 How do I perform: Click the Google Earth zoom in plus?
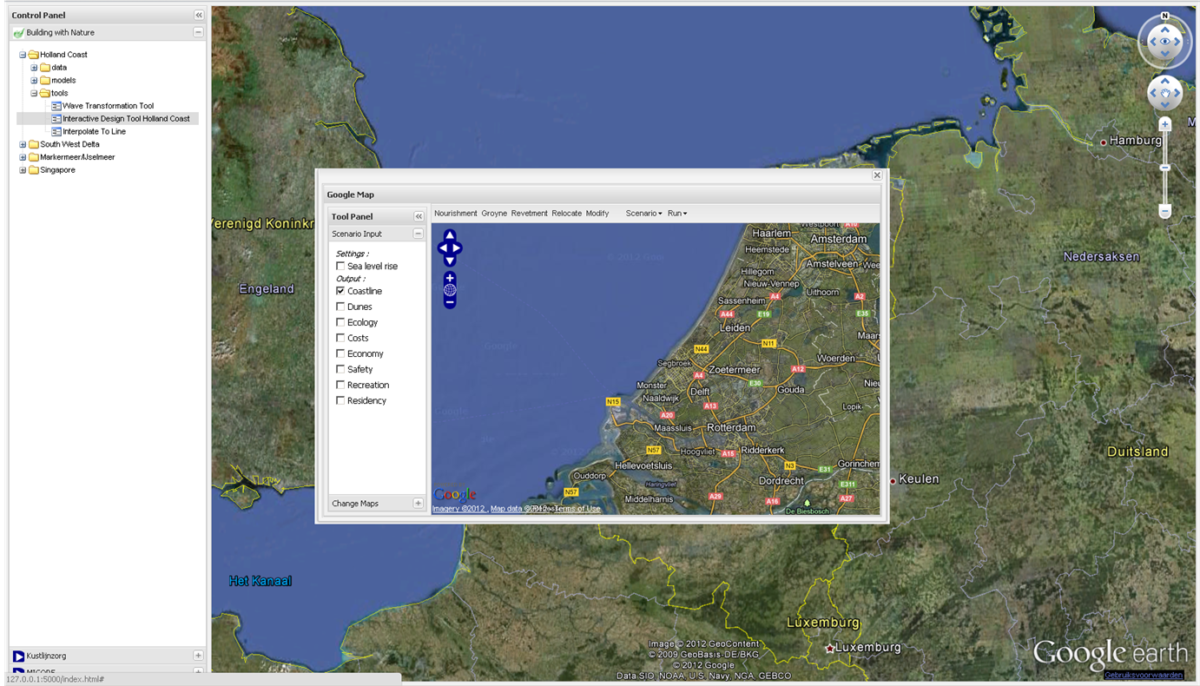click(x=1165, y=124)
